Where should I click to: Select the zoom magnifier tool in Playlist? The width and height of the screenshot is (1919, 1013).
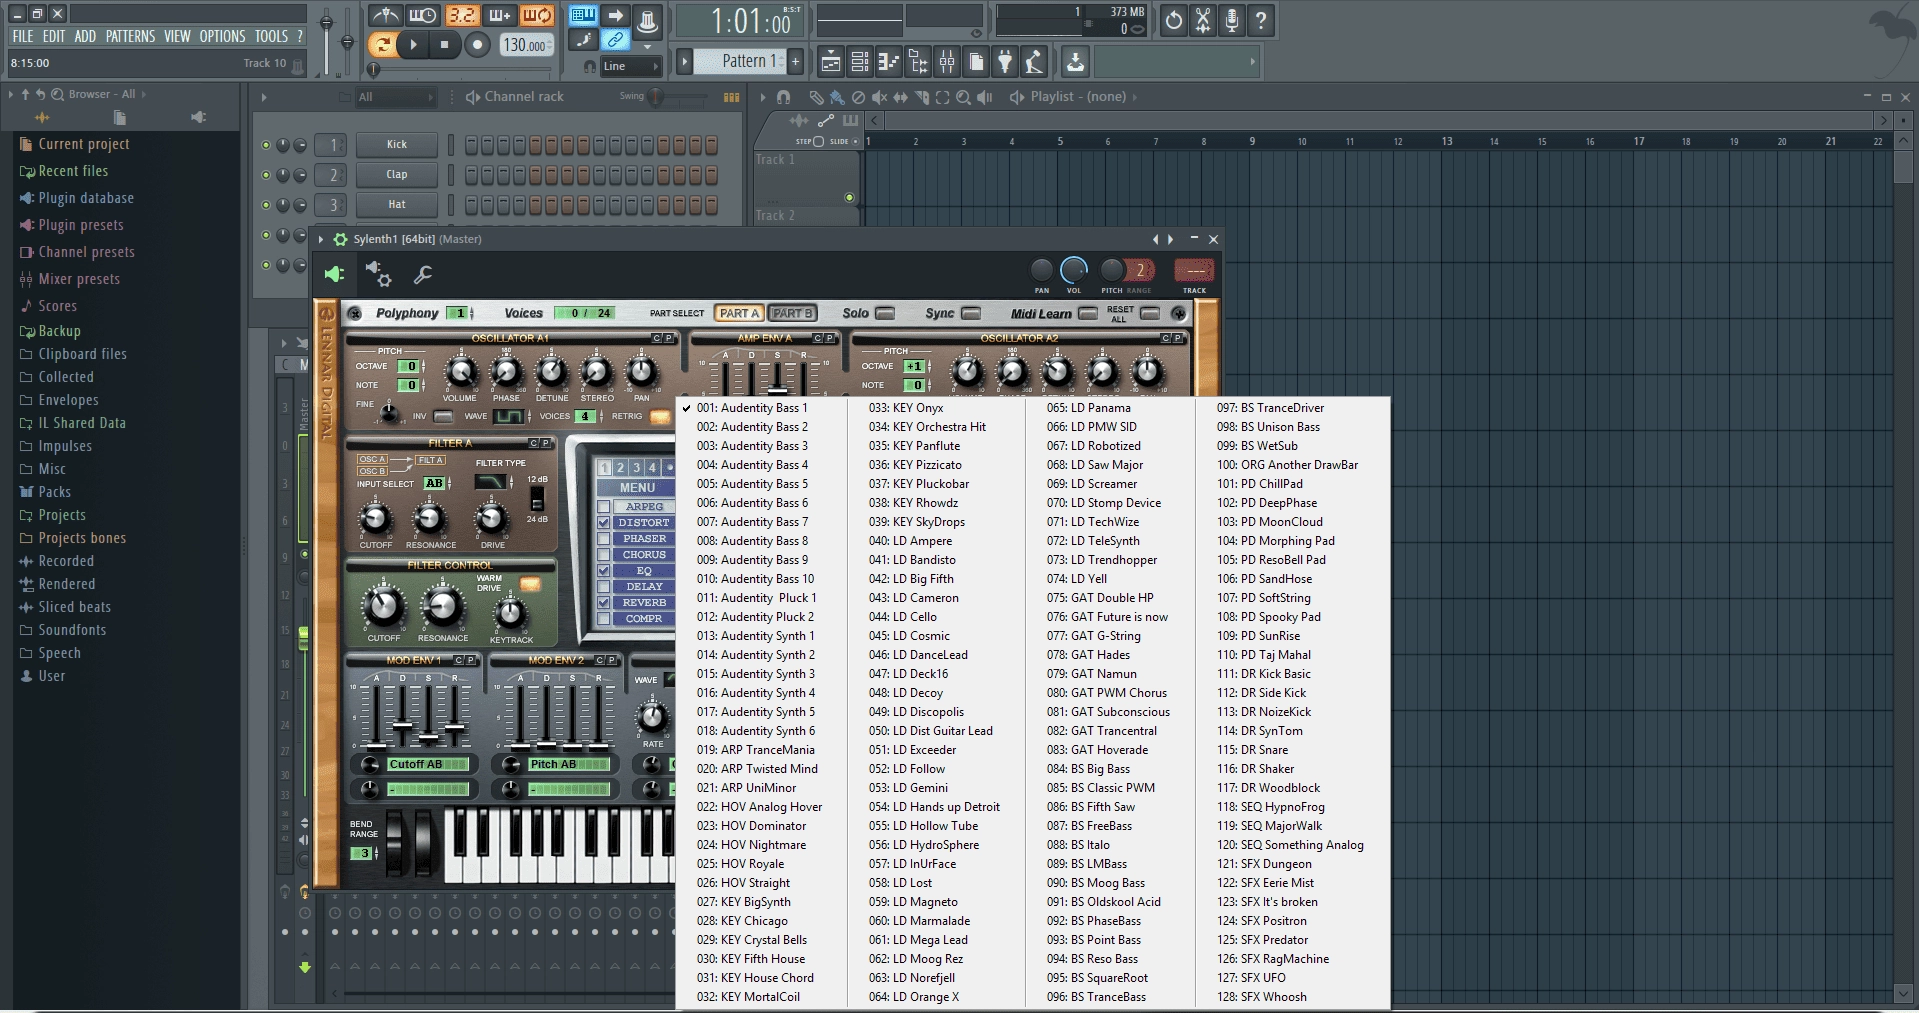click(963, 97)
